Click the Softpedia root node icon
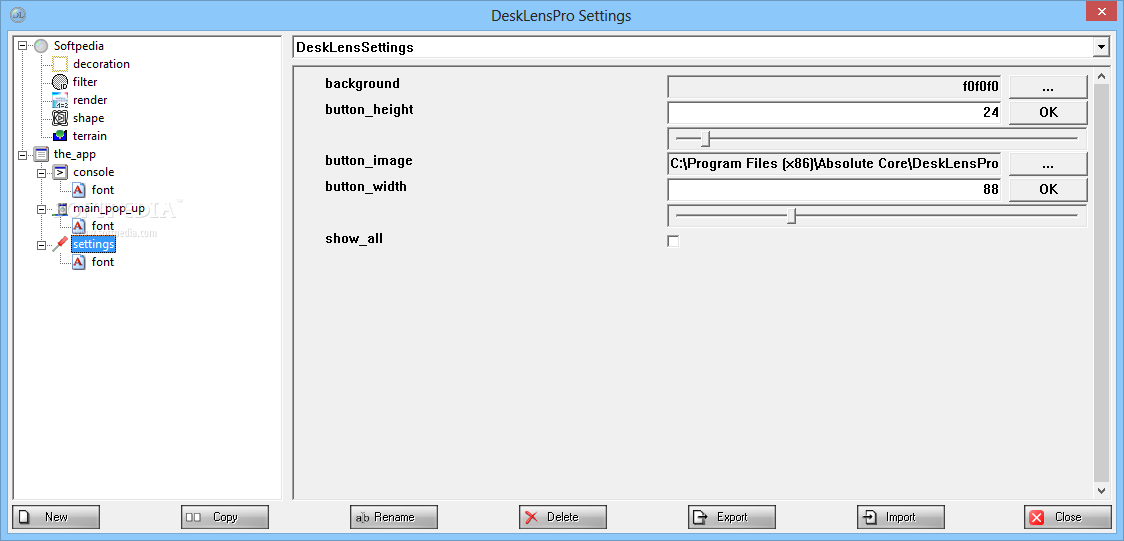 tap(42, 46)
